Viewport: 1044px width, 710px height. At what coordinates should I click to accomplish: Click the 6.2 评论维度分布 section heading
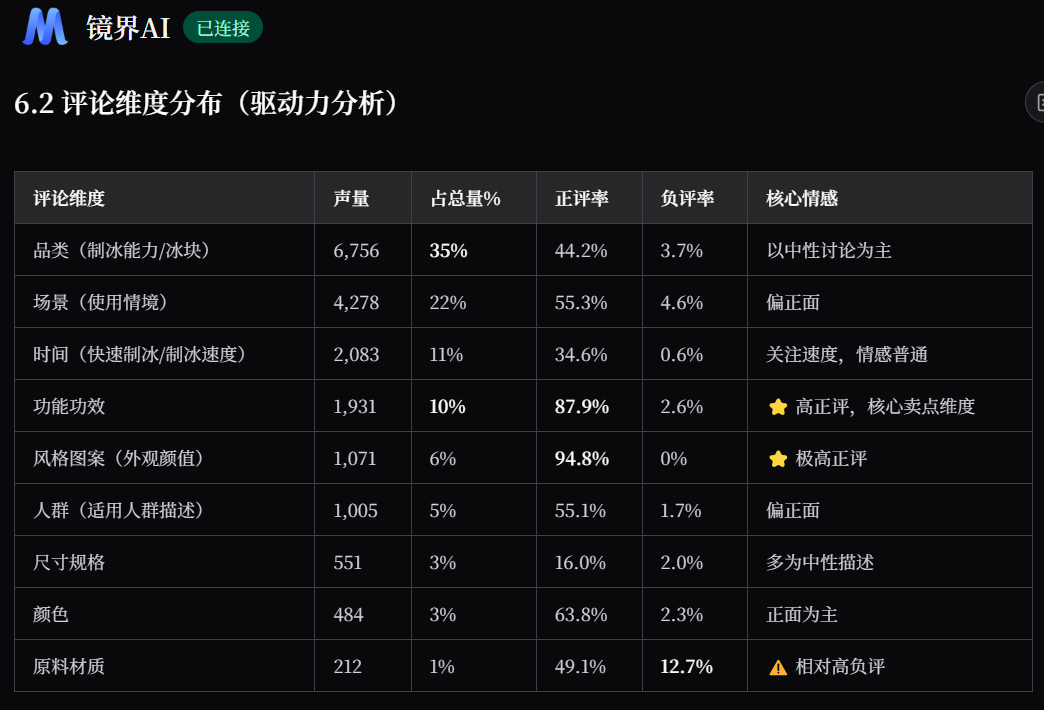(206, 103)
